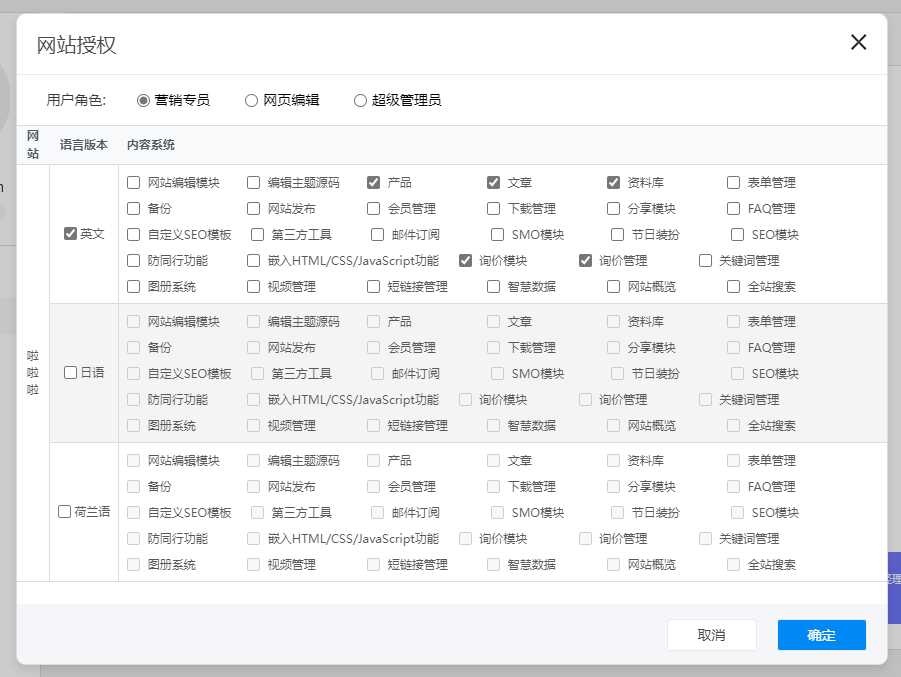The image size is (901, 677).
Task: Enable 全站搜索 in the English section
Action: click(x=734, y=286)
